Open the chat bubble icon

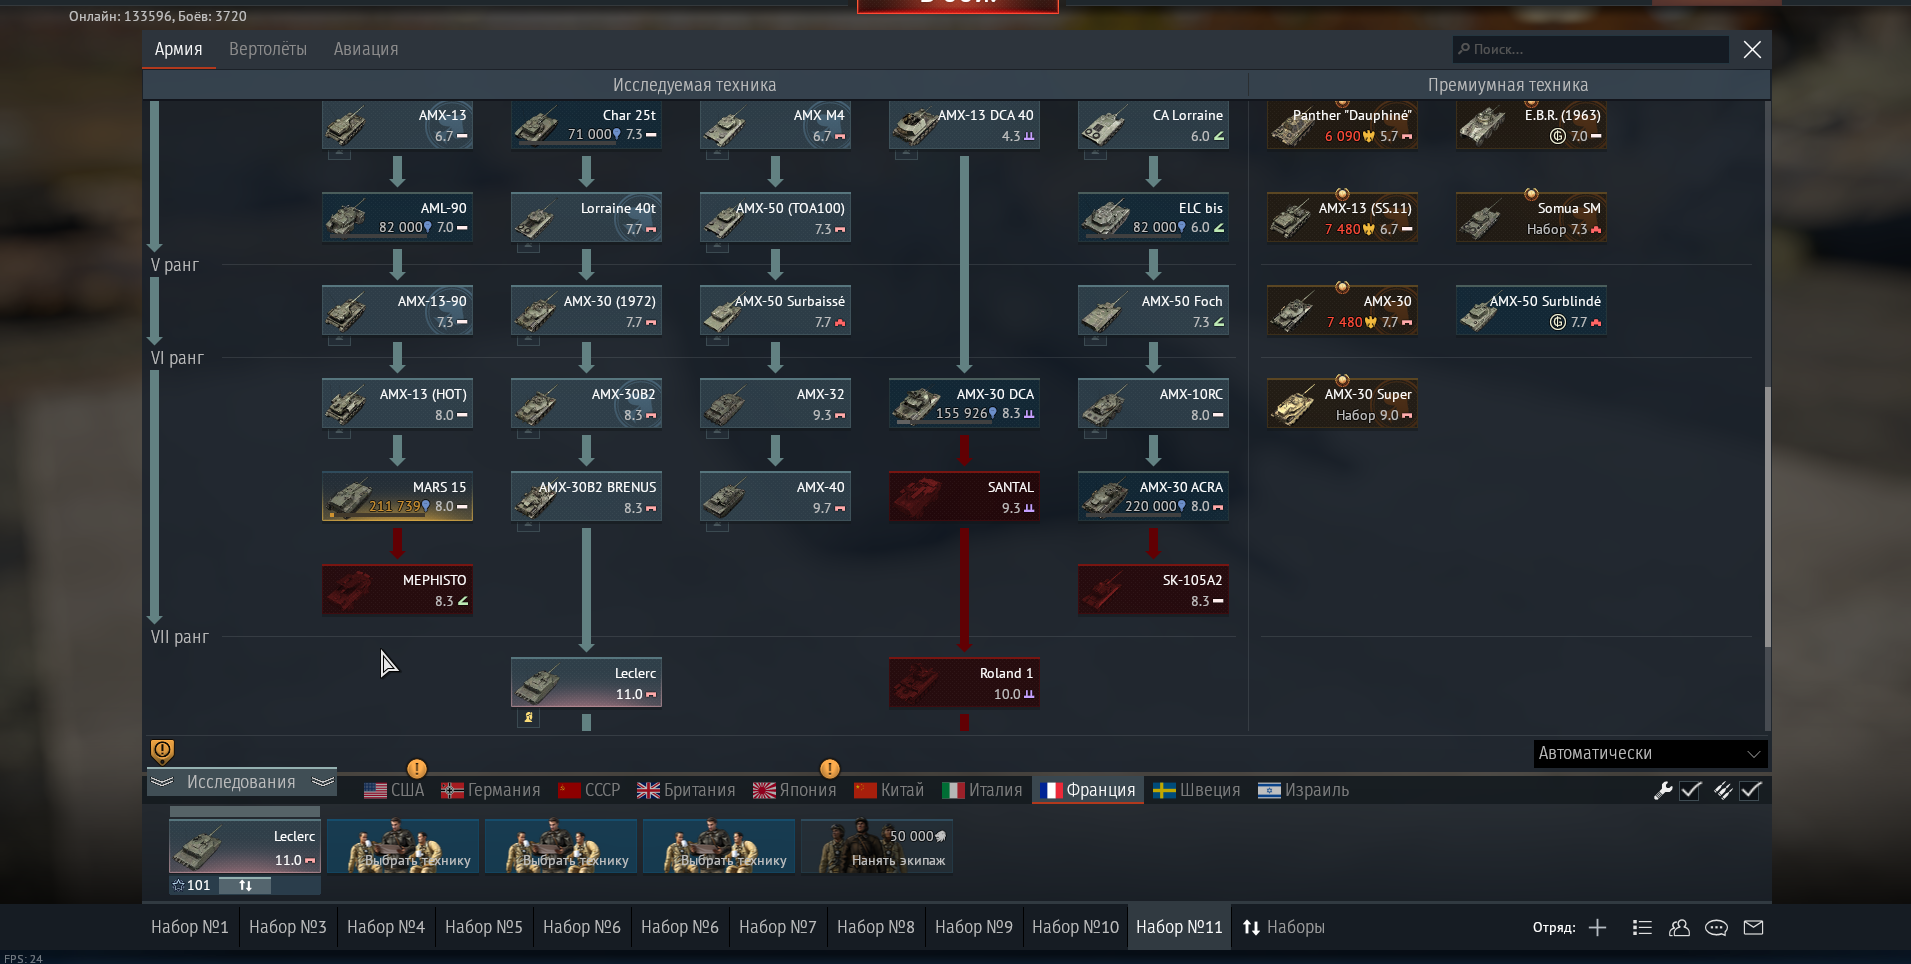[1716, 927]
